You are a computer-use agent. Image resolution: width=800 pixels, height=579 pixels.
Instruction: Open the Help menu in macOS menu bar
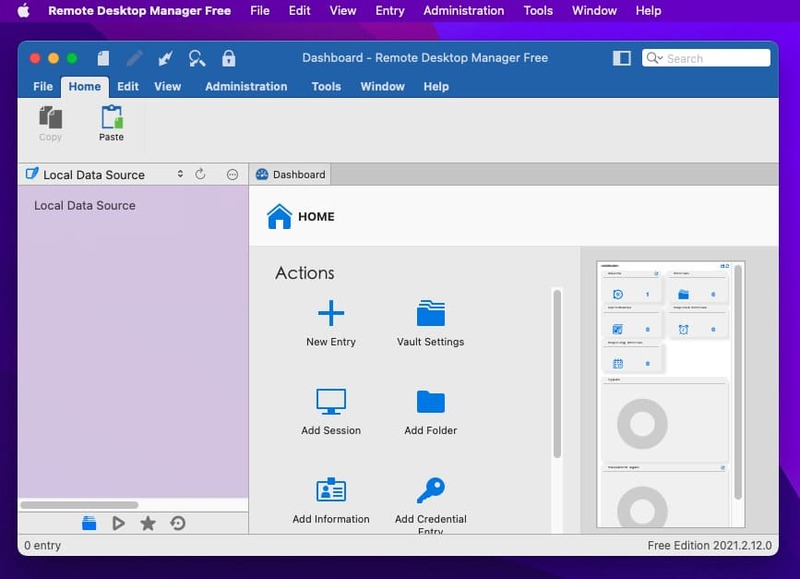(648, 11)
